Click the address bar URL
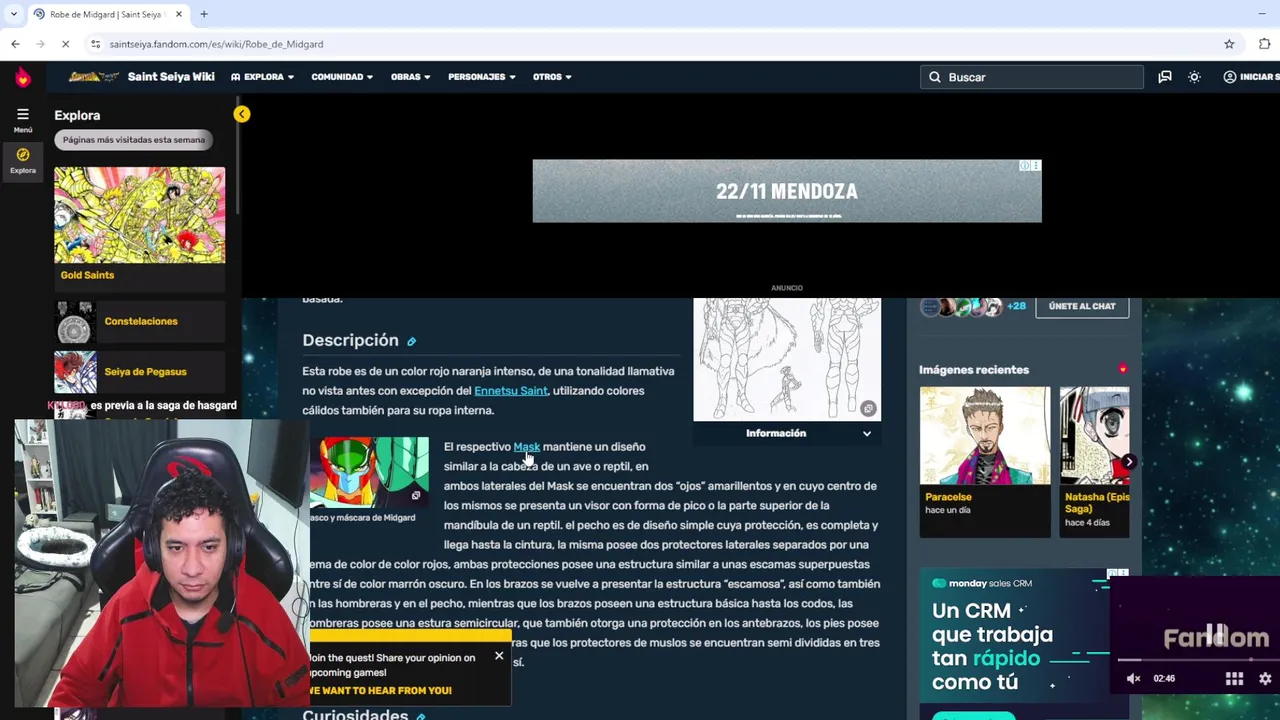1280x720 pixels. (x=216, y=44)
